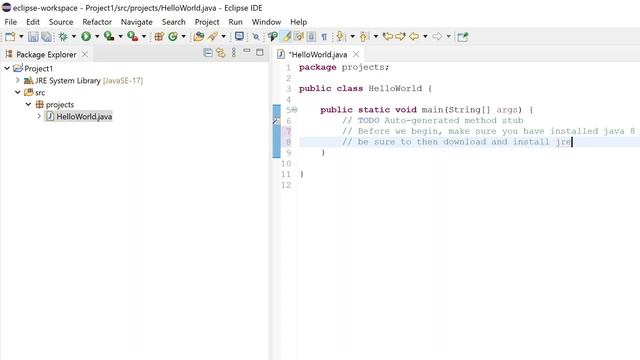Minimize the Package Explorer panel
Image resolution: width=640 pixels, height=360 pixels.
coord(247,51)
